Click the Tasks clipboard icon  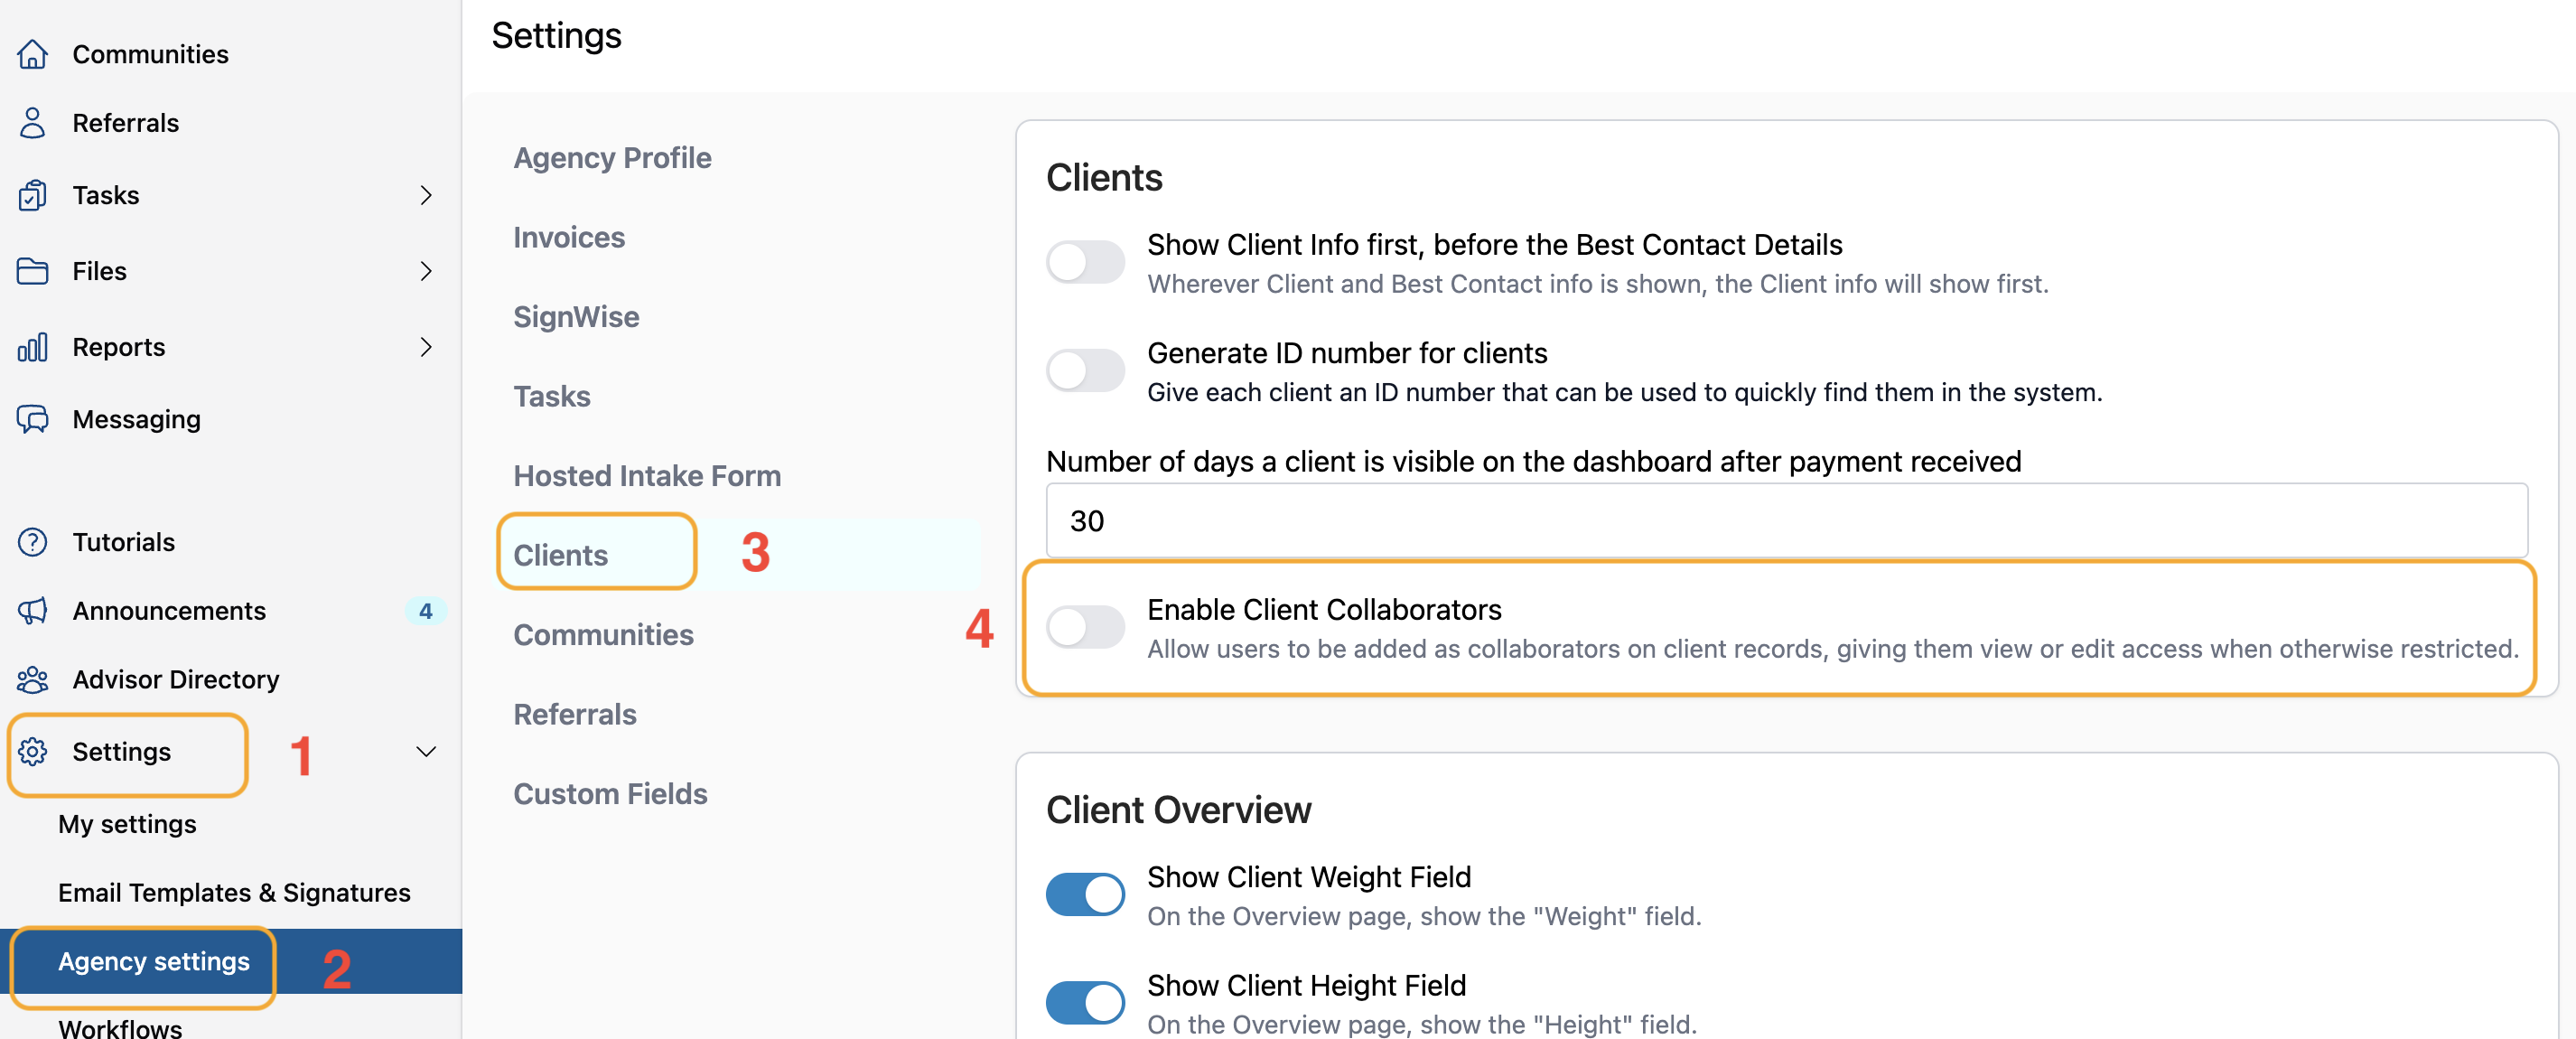[32, 195]
